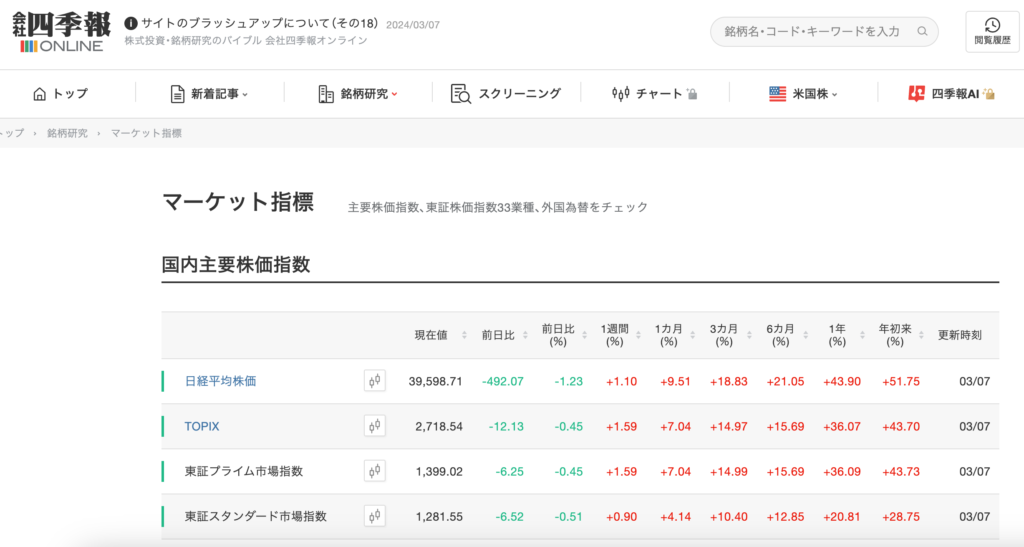Sort table by 現在値 column
Viewport: 1024px width, 547px height.
(x=440, y=335)
